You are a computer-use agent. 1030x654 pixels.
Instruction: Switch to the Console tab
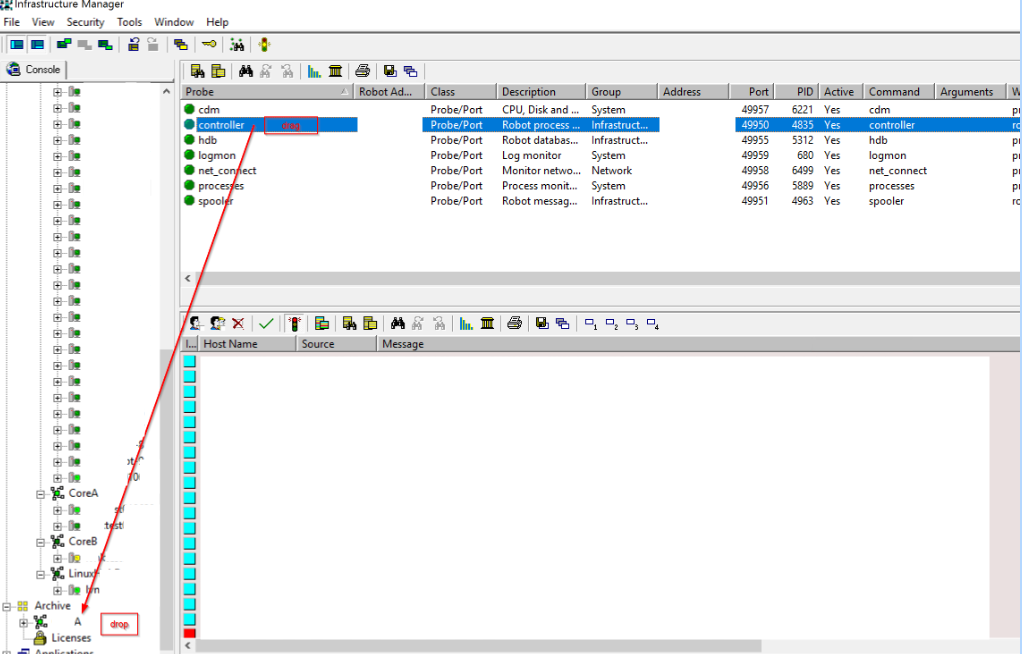[34, 70]
